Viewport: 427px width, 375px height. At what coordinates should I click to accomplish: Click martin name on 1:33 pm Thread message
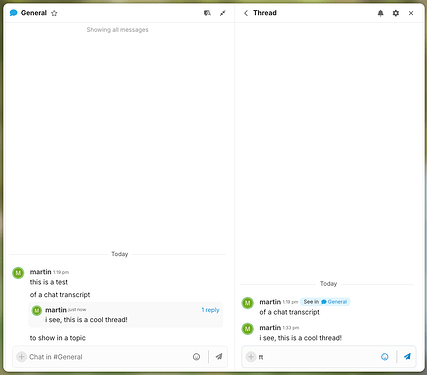[270, 328]
